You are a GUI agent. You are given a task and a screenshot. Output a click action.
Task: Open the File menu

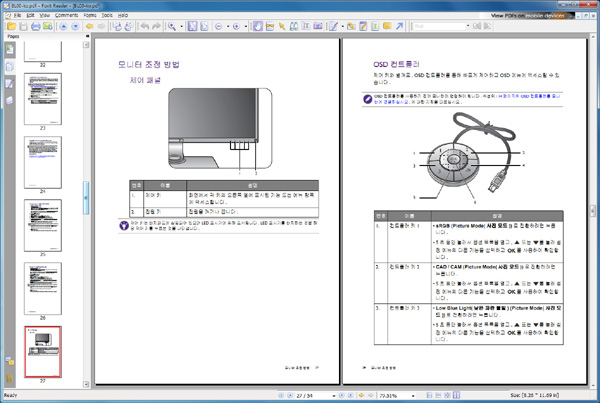click(x=7, y=16)
